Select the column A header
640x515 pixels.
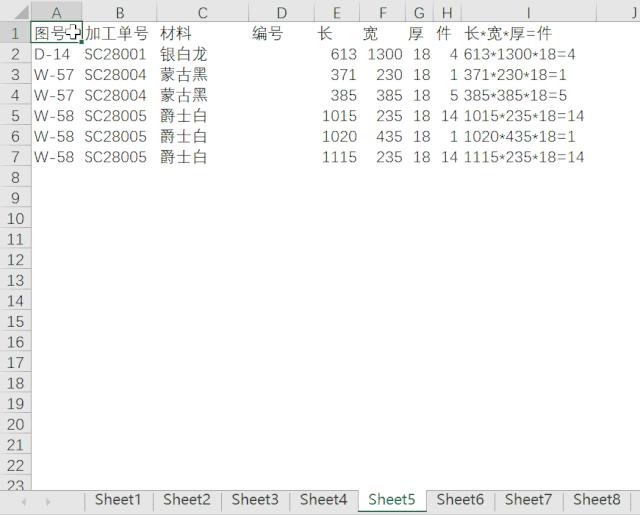click(x=56, y=12)
